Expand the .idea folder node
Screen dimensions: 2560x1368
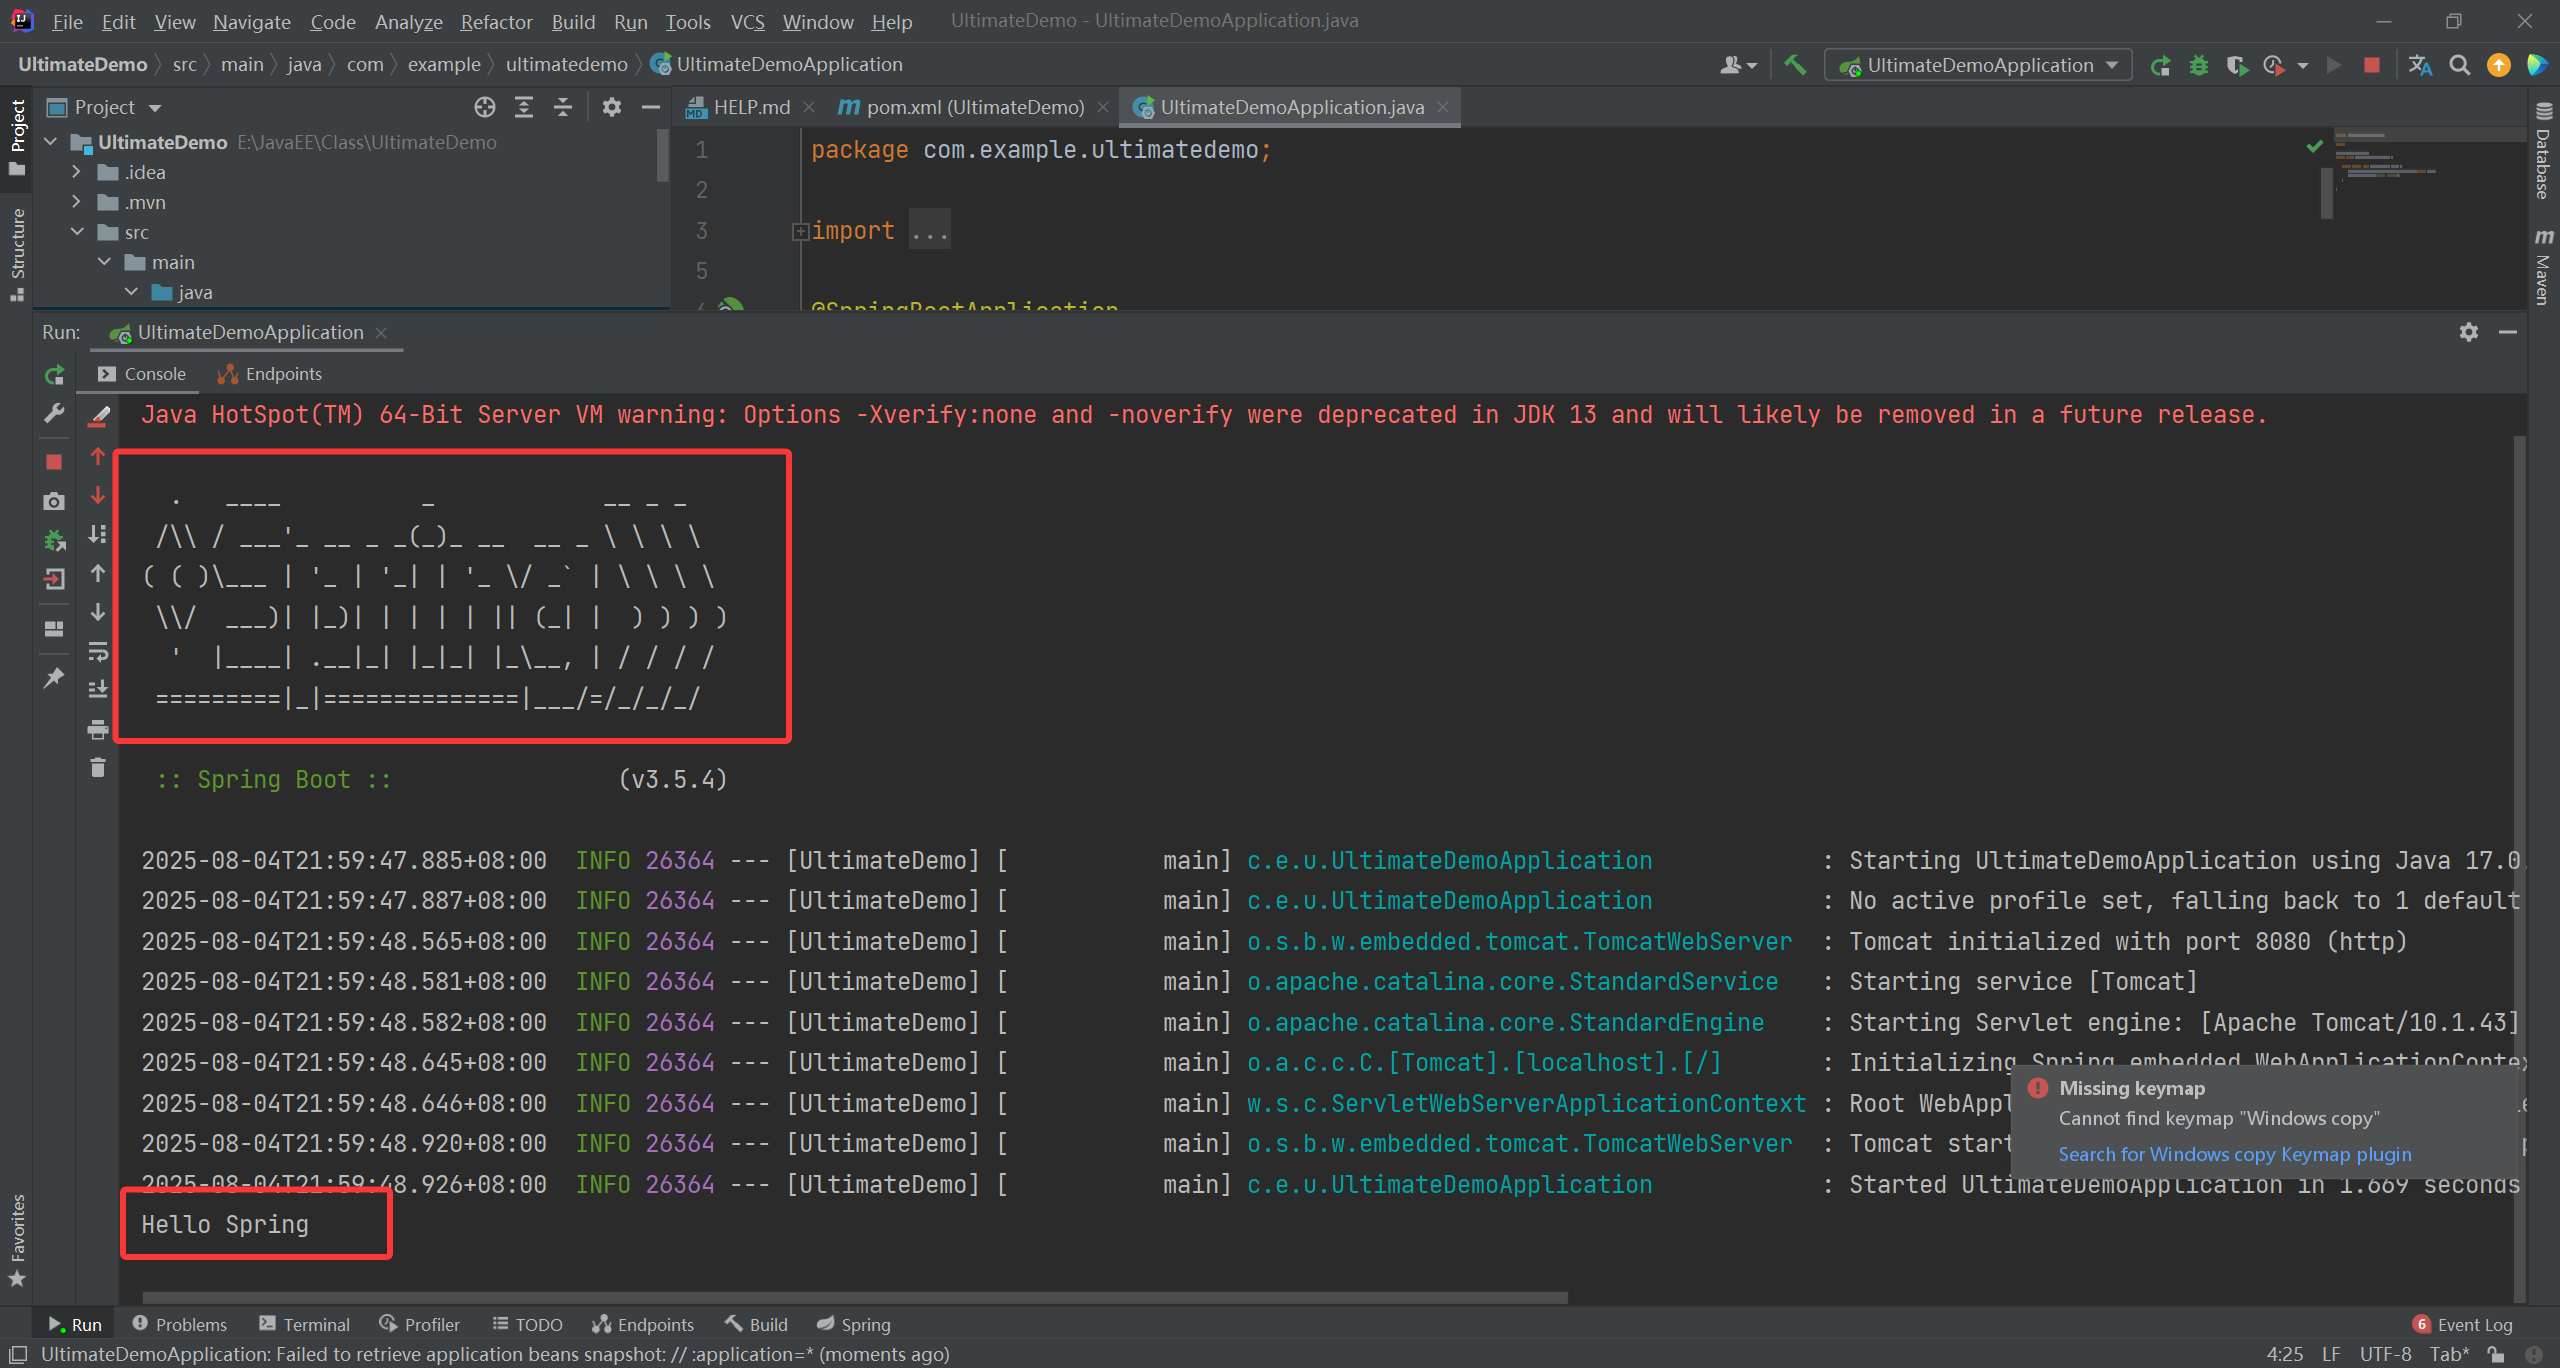point(77,172)
